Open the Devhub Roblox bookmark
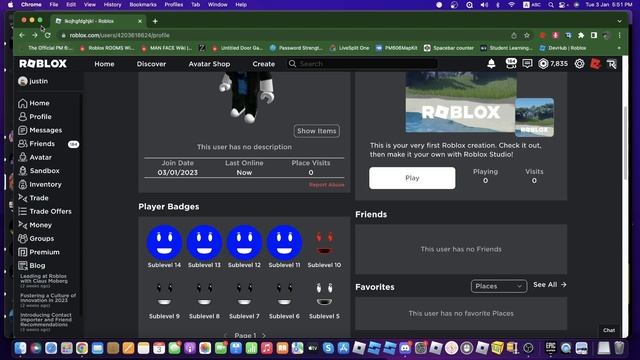This screenshot has height=360, width=640. click(x=562, y=48)
